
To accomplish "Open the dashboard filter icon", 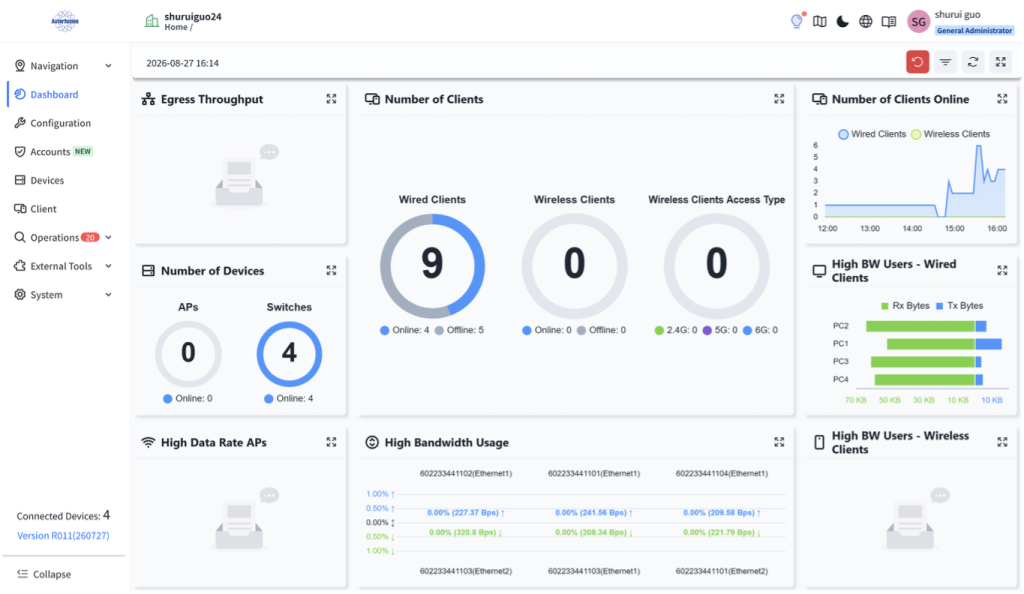I will click(945, 62).
